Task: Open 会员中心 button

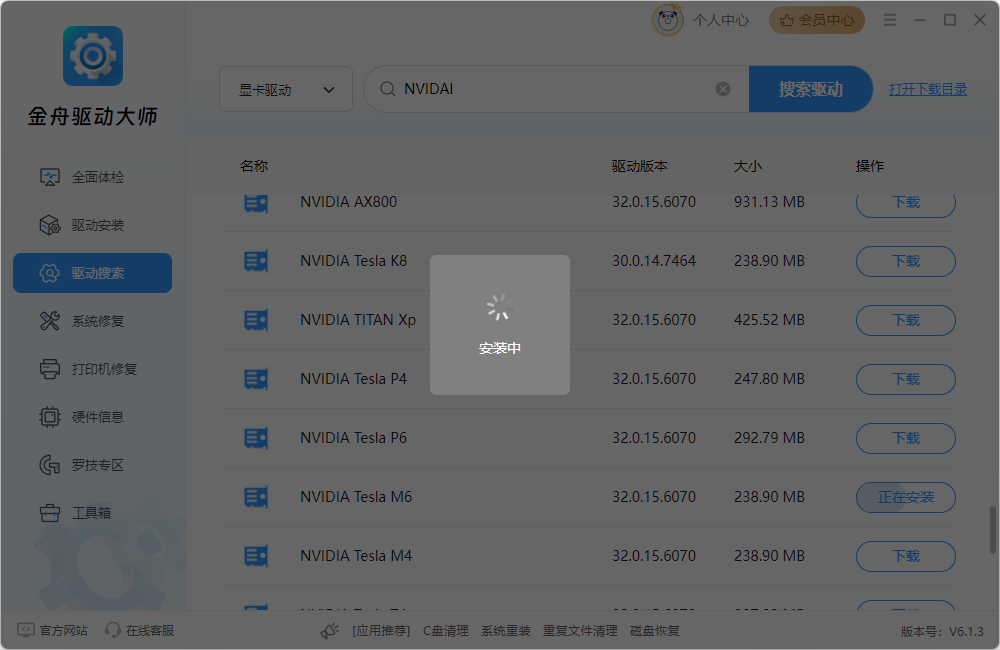Action: (x=817, y=20)
